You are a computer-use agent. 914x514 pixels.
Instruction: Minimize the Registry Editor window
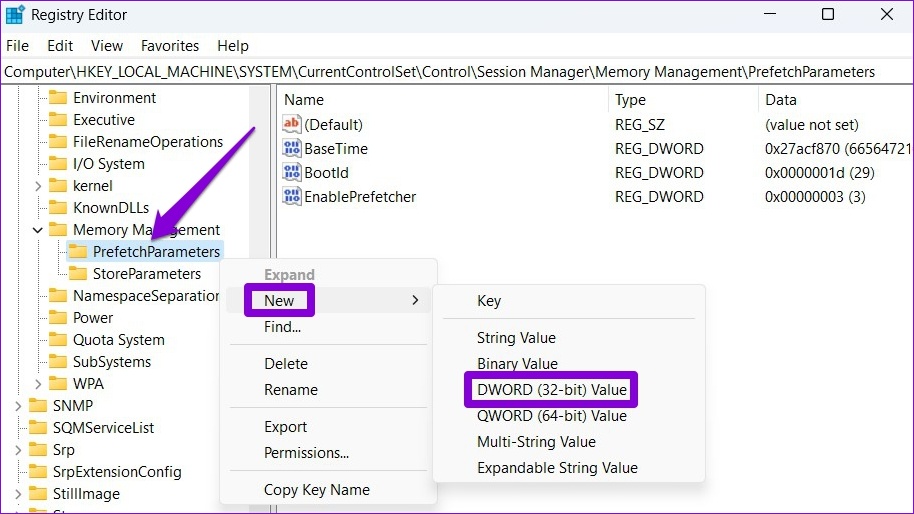point(770,14)
